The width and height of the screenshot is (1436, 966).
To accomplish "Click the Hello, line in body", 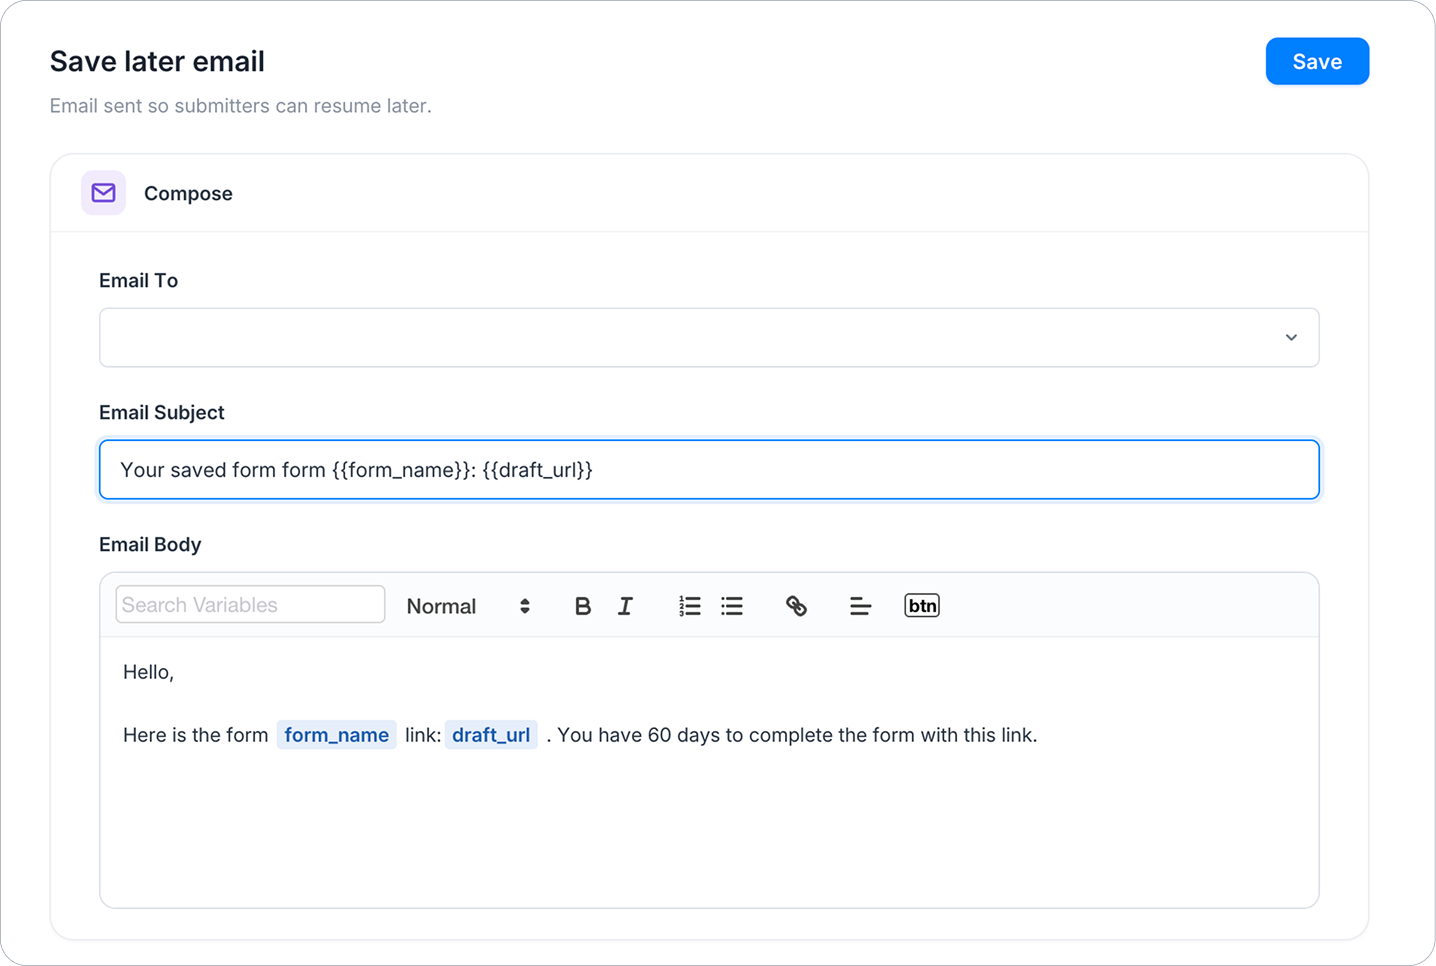I will click(149, 673).
